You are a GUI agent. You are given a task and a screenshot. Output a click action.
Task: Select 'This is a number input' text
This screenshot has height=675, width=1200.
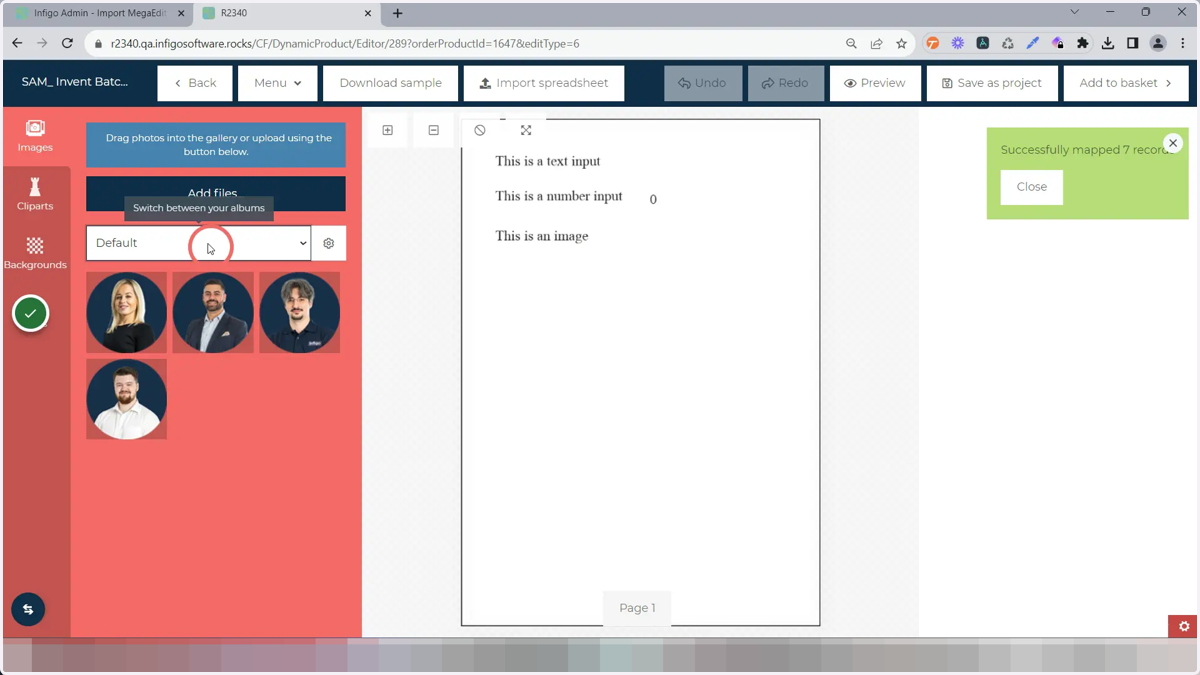[559, 196]
